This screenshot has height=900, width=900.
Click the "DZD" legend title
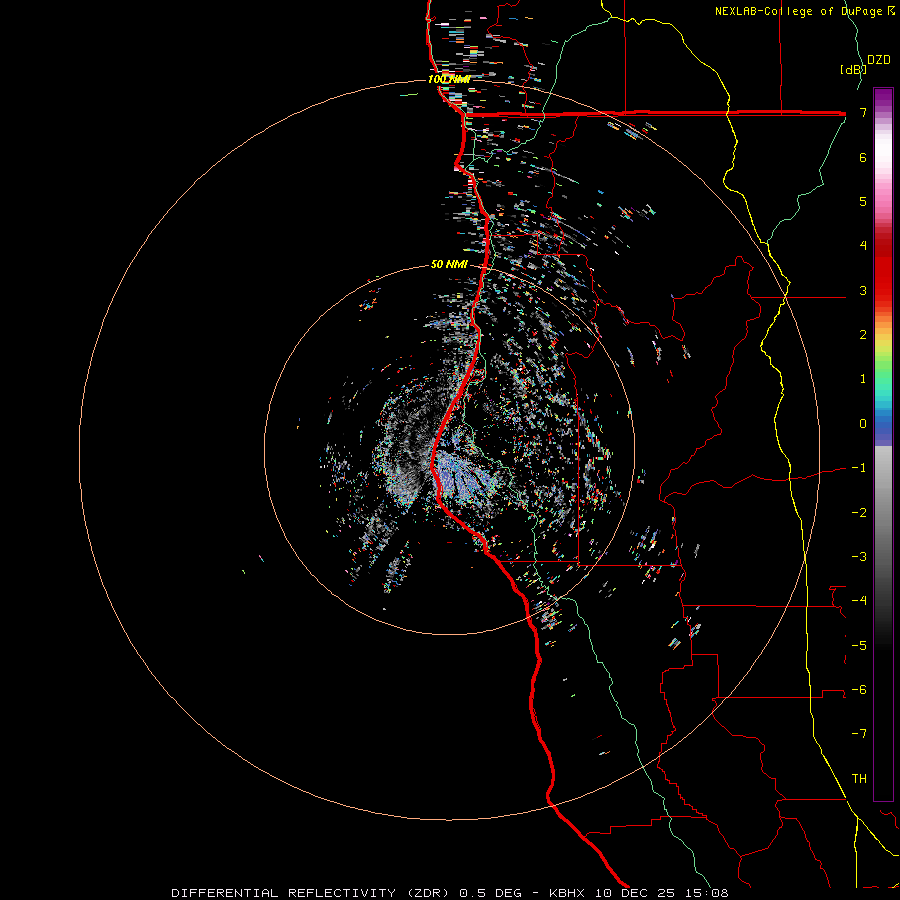click(879, 60)
